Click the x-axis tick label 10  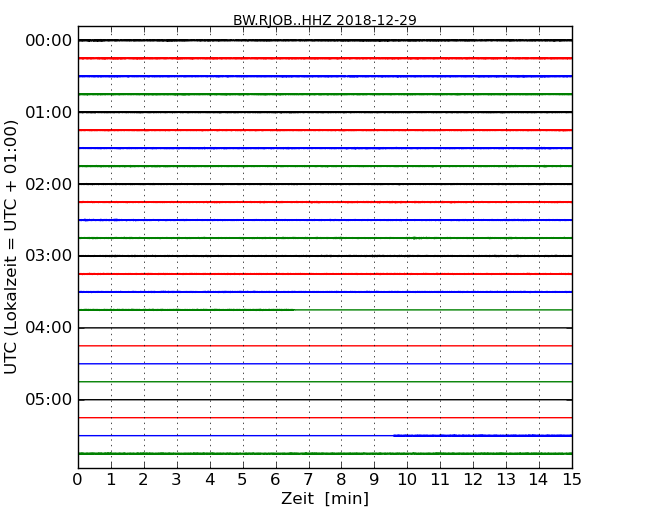tap(407, 480)
